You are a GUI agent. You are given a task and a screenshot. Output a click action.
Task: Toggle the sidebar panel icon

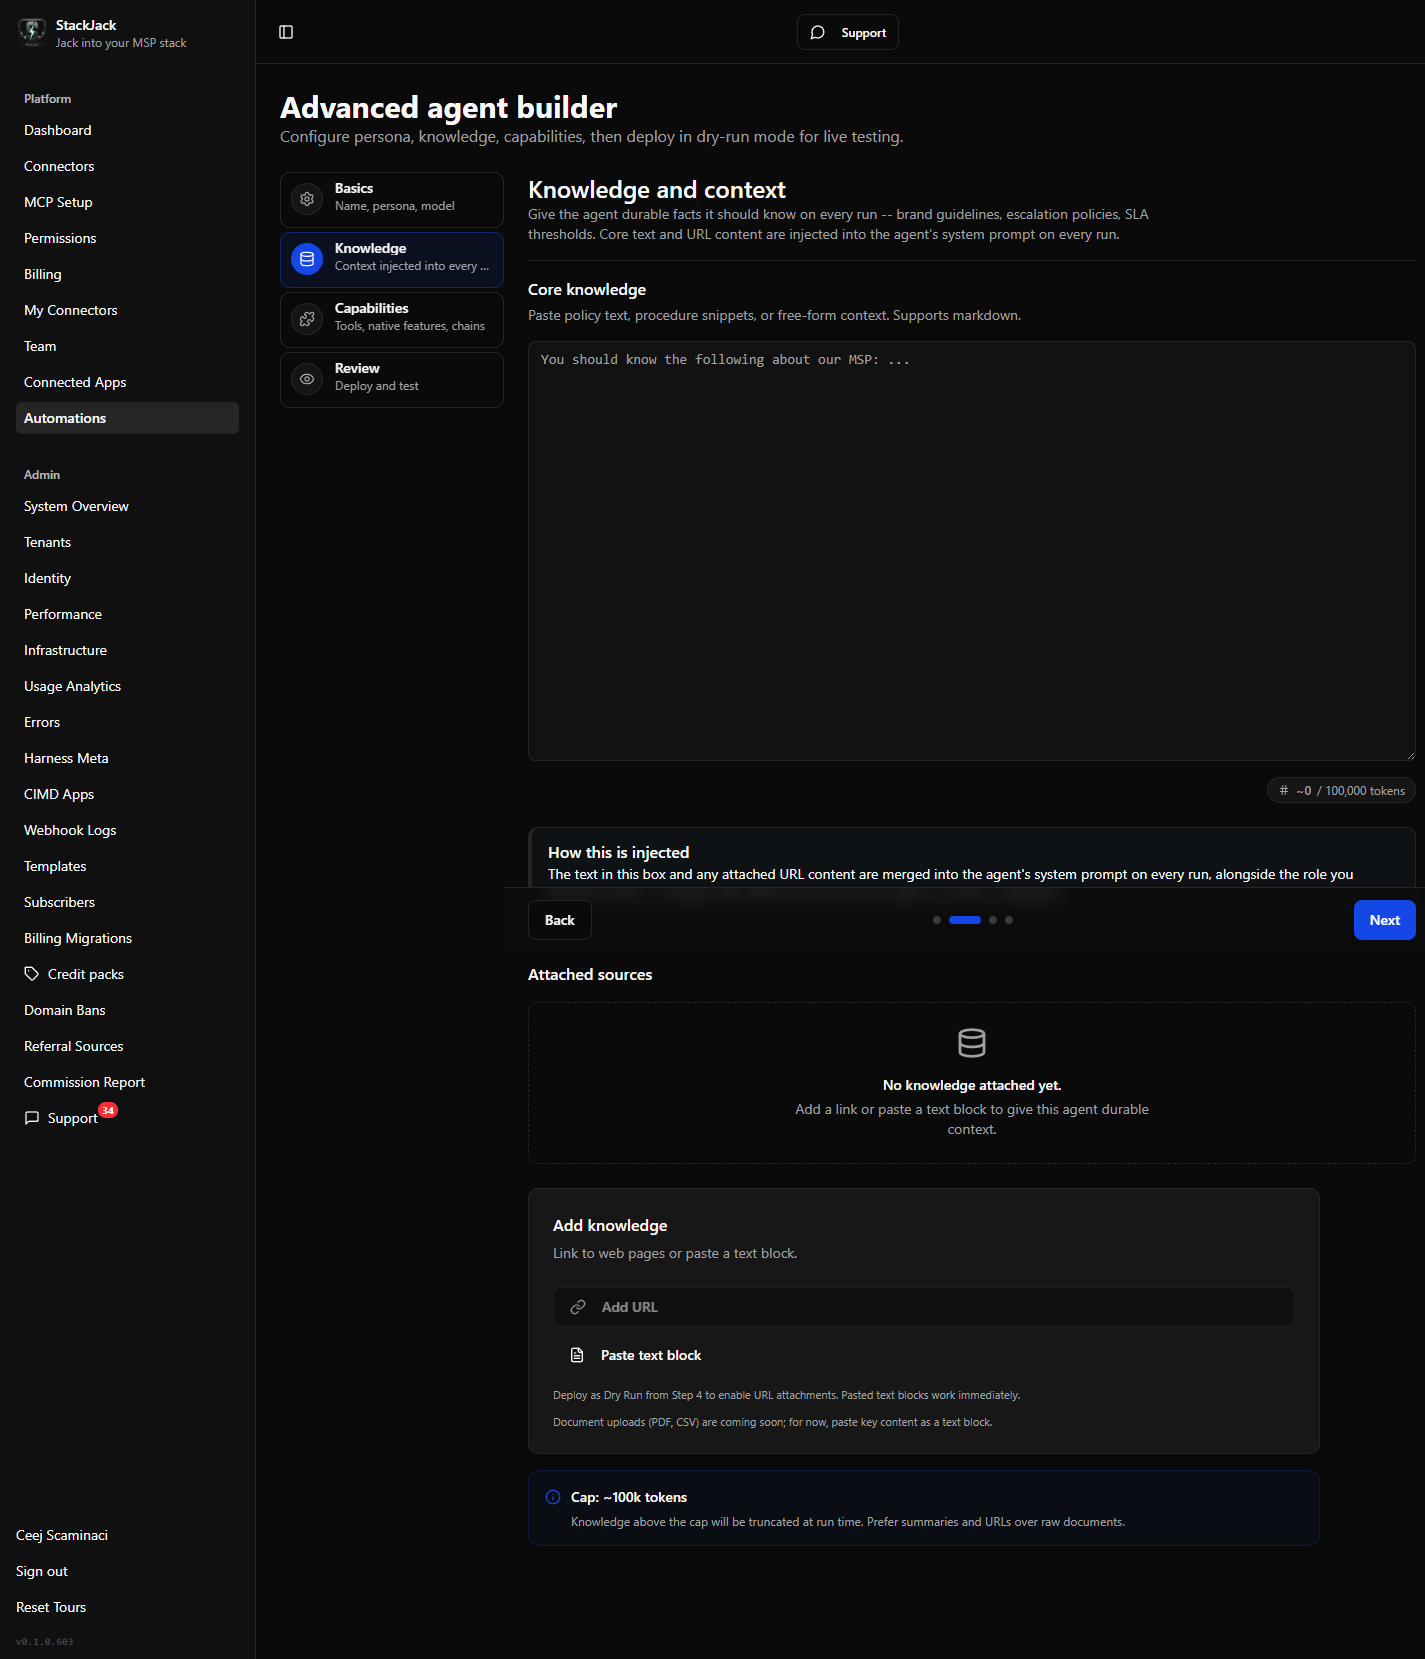point(286,32)
